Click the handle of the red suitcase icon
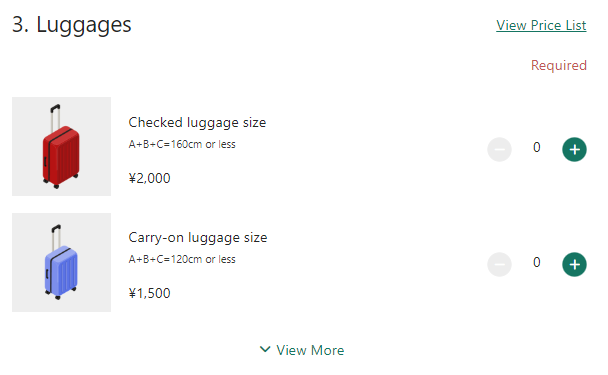 pos(55,117)
